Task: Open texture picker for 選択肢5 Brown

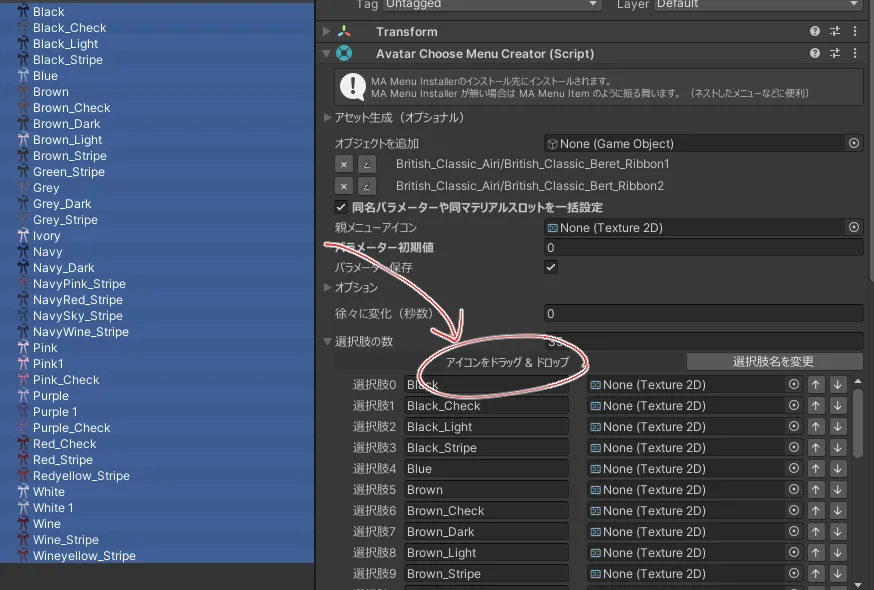Action: 794,490
